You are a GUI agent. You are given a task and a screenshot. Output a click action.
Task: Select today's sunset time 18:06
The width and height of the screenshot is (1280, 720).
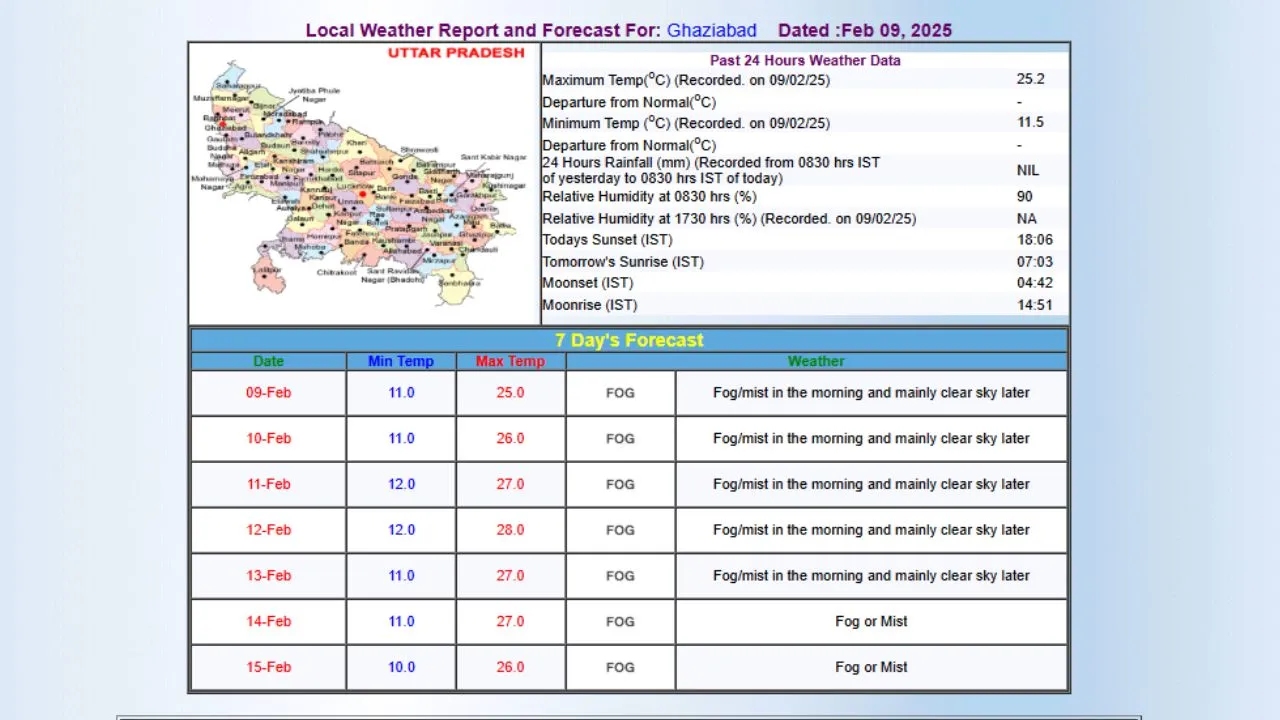1035,240
